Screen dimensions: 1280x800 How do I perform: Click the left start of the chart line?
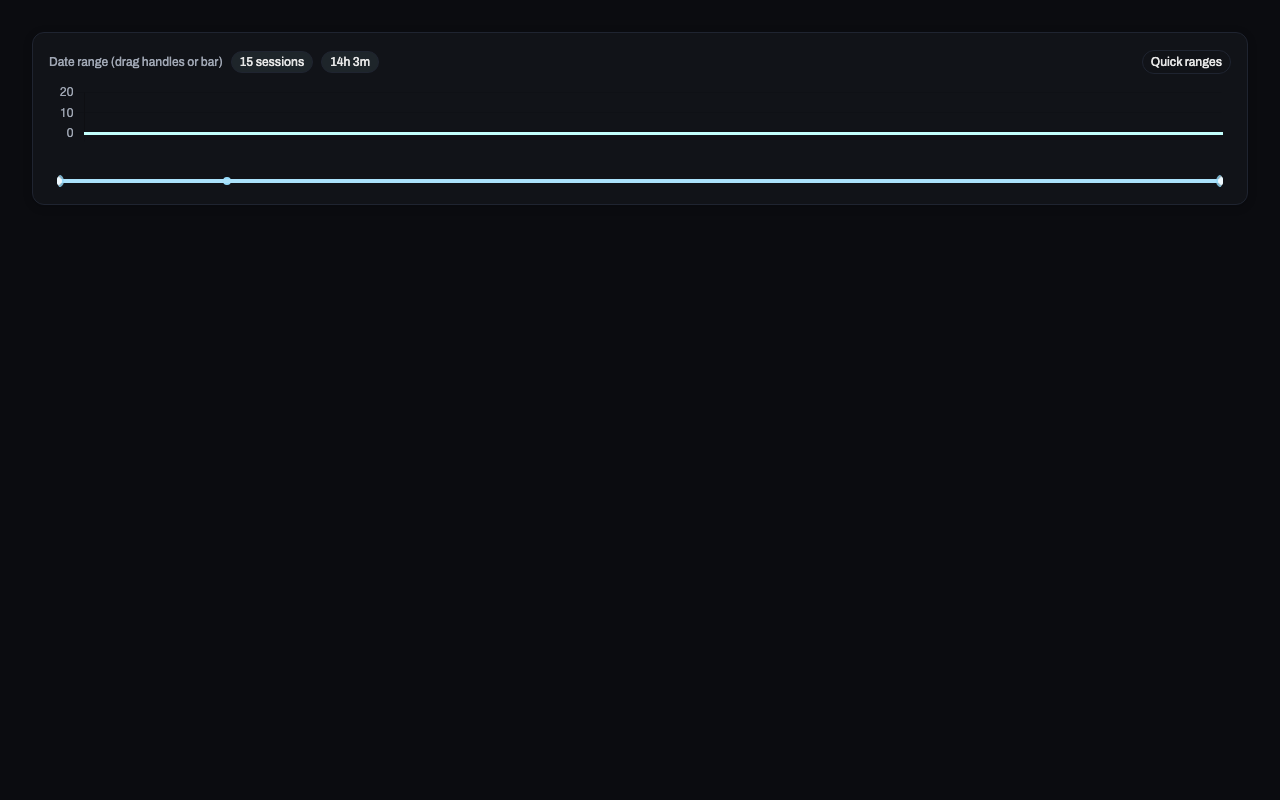87,133
